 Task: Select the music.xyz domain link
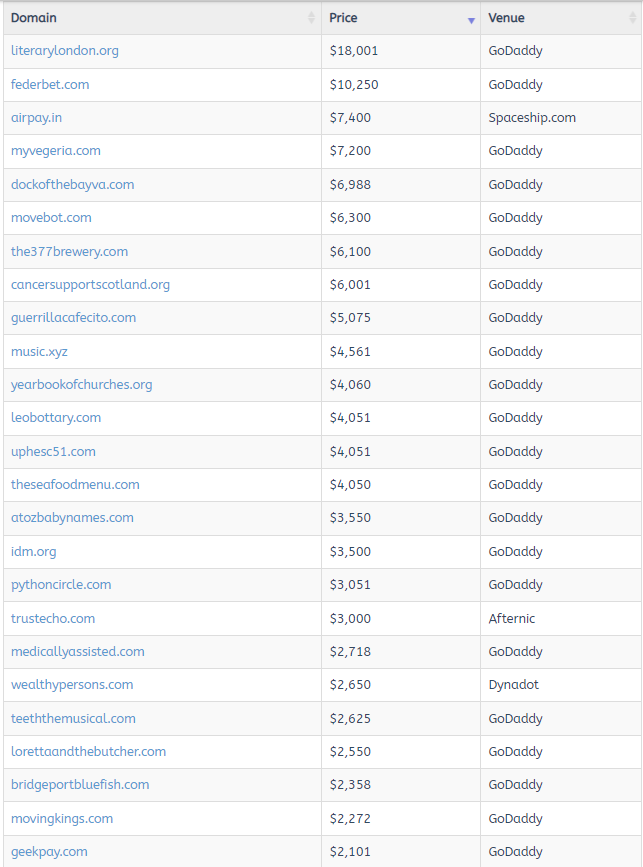pos(39,351)
